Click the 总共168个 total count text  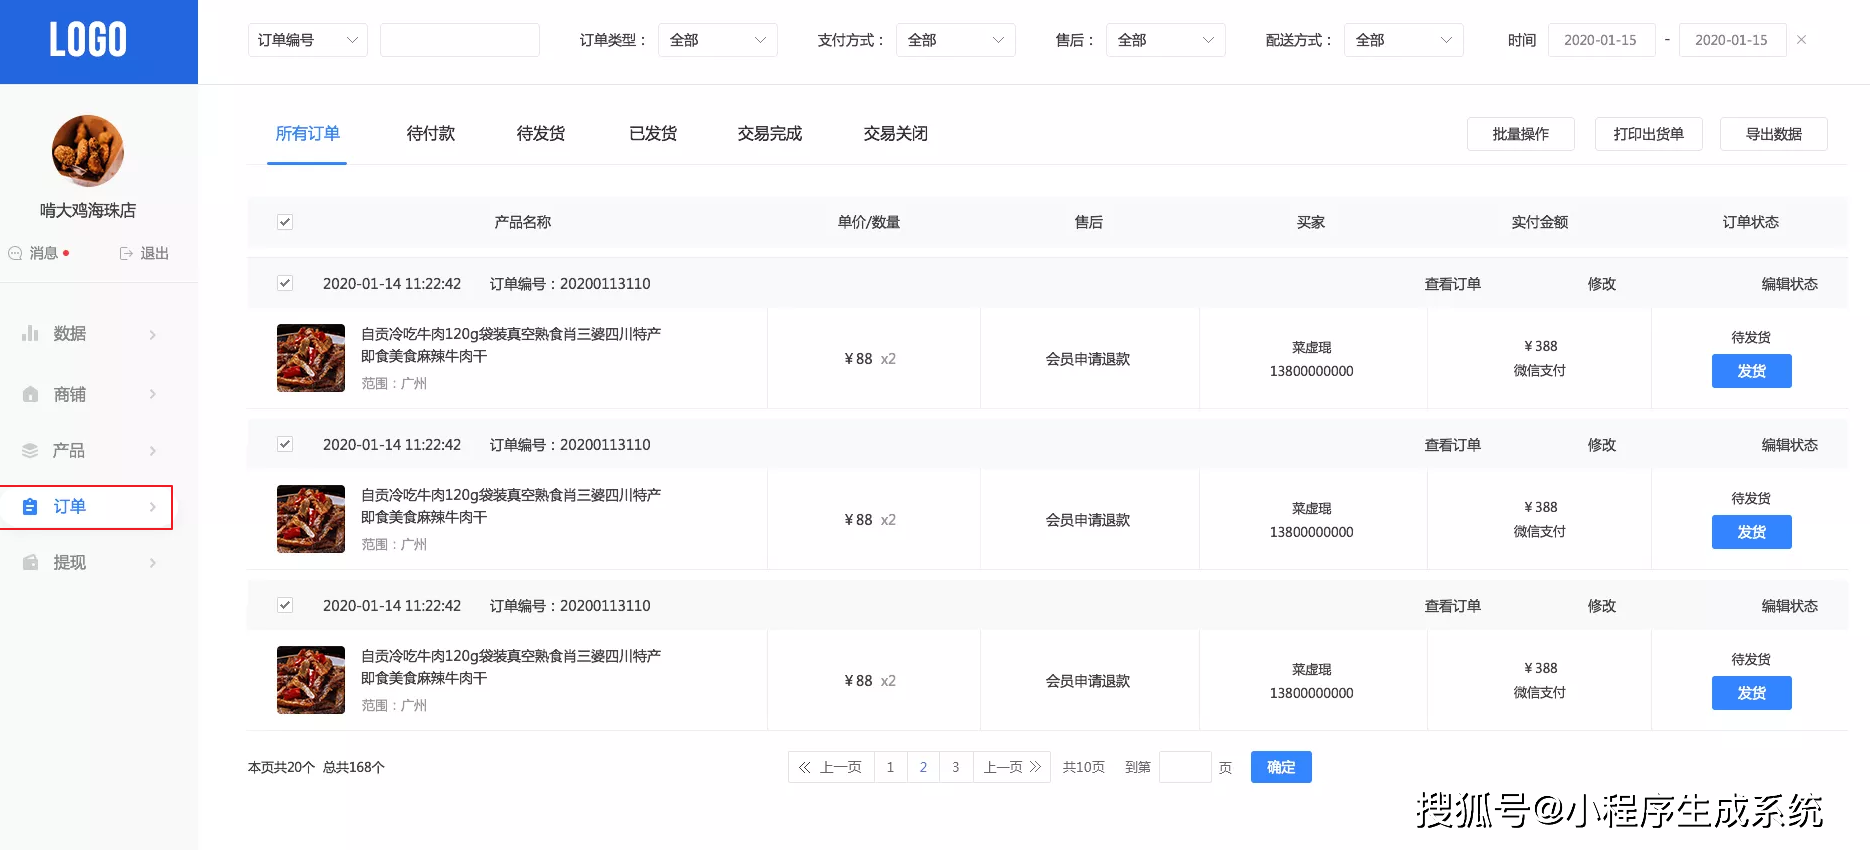[354, 767]
